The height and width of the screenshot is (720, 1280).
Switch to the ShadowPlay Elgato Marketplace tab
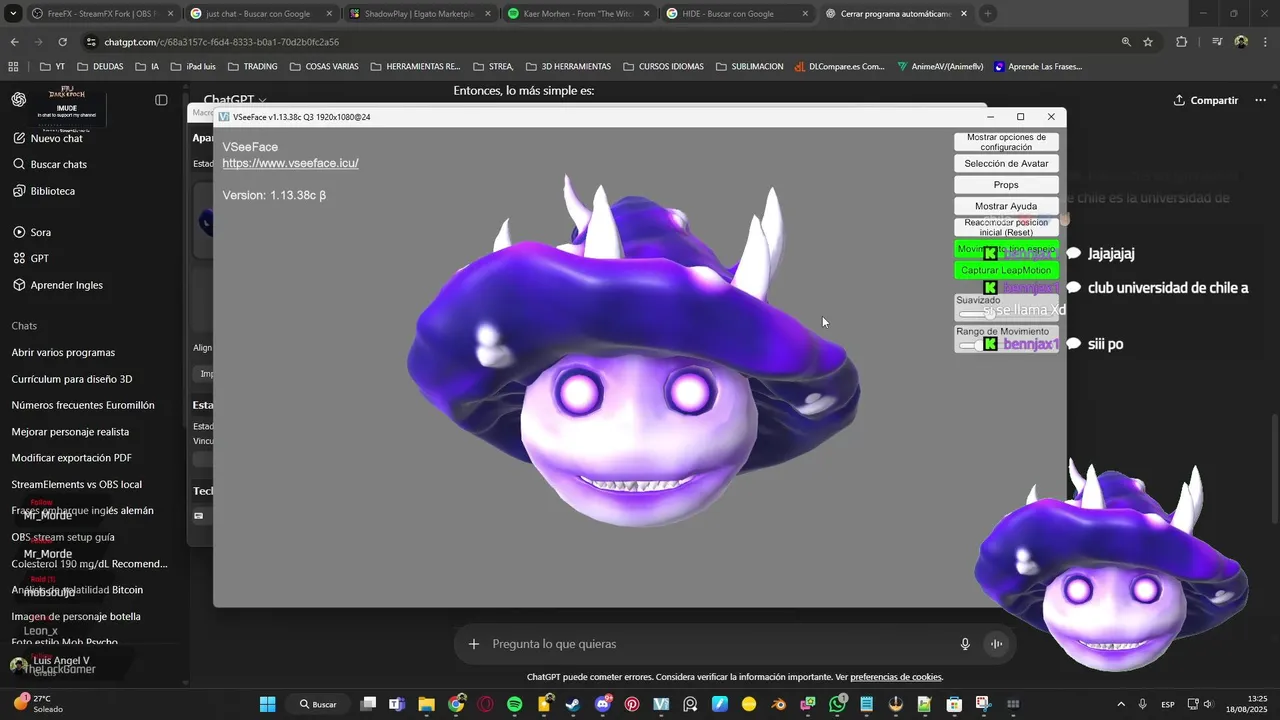(x=420, y=14)
